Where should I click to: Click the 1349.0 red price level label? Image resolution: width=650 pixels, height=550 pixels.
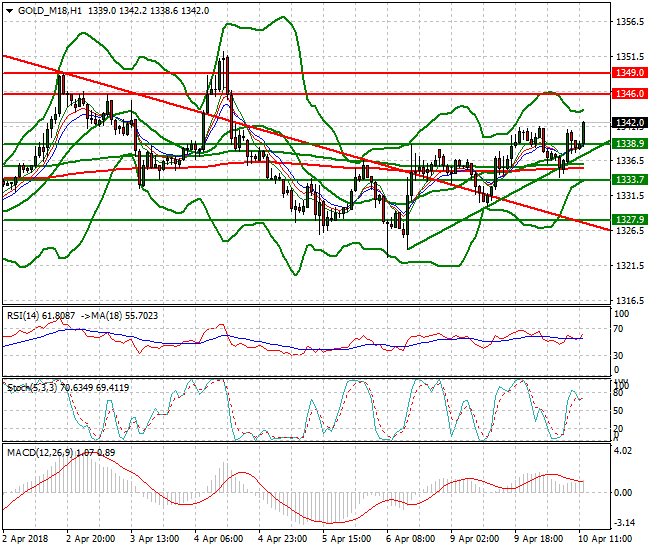(x=630, y=73)
